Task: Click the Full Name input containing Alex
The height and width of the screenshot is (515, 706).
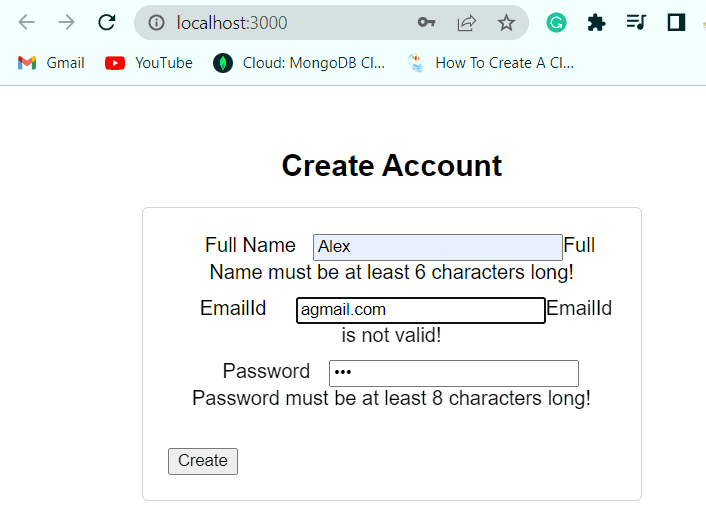Action: [438, 247]
